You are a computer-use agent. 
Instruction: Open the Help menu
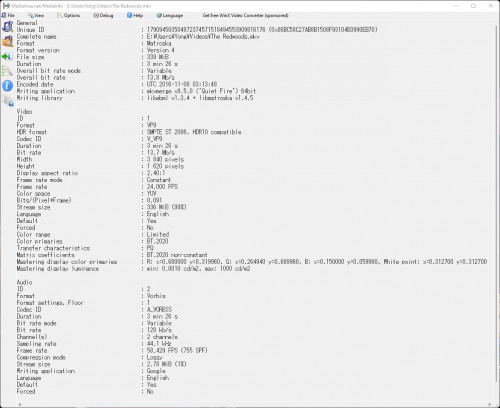tap(135, 15)
